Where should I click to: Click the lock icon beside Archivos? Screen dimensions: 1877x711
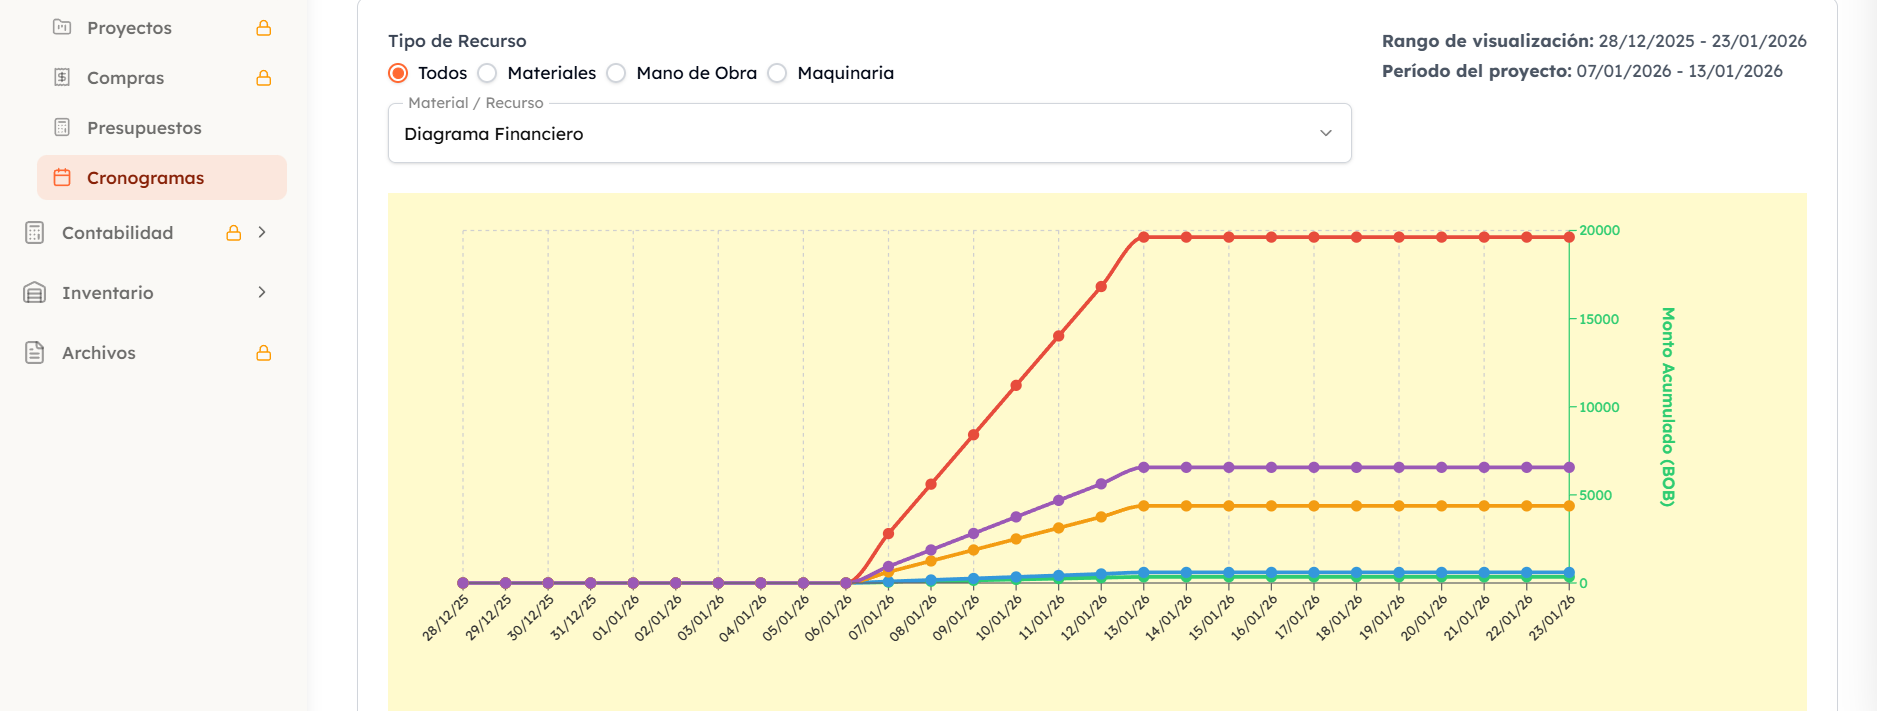264,353
